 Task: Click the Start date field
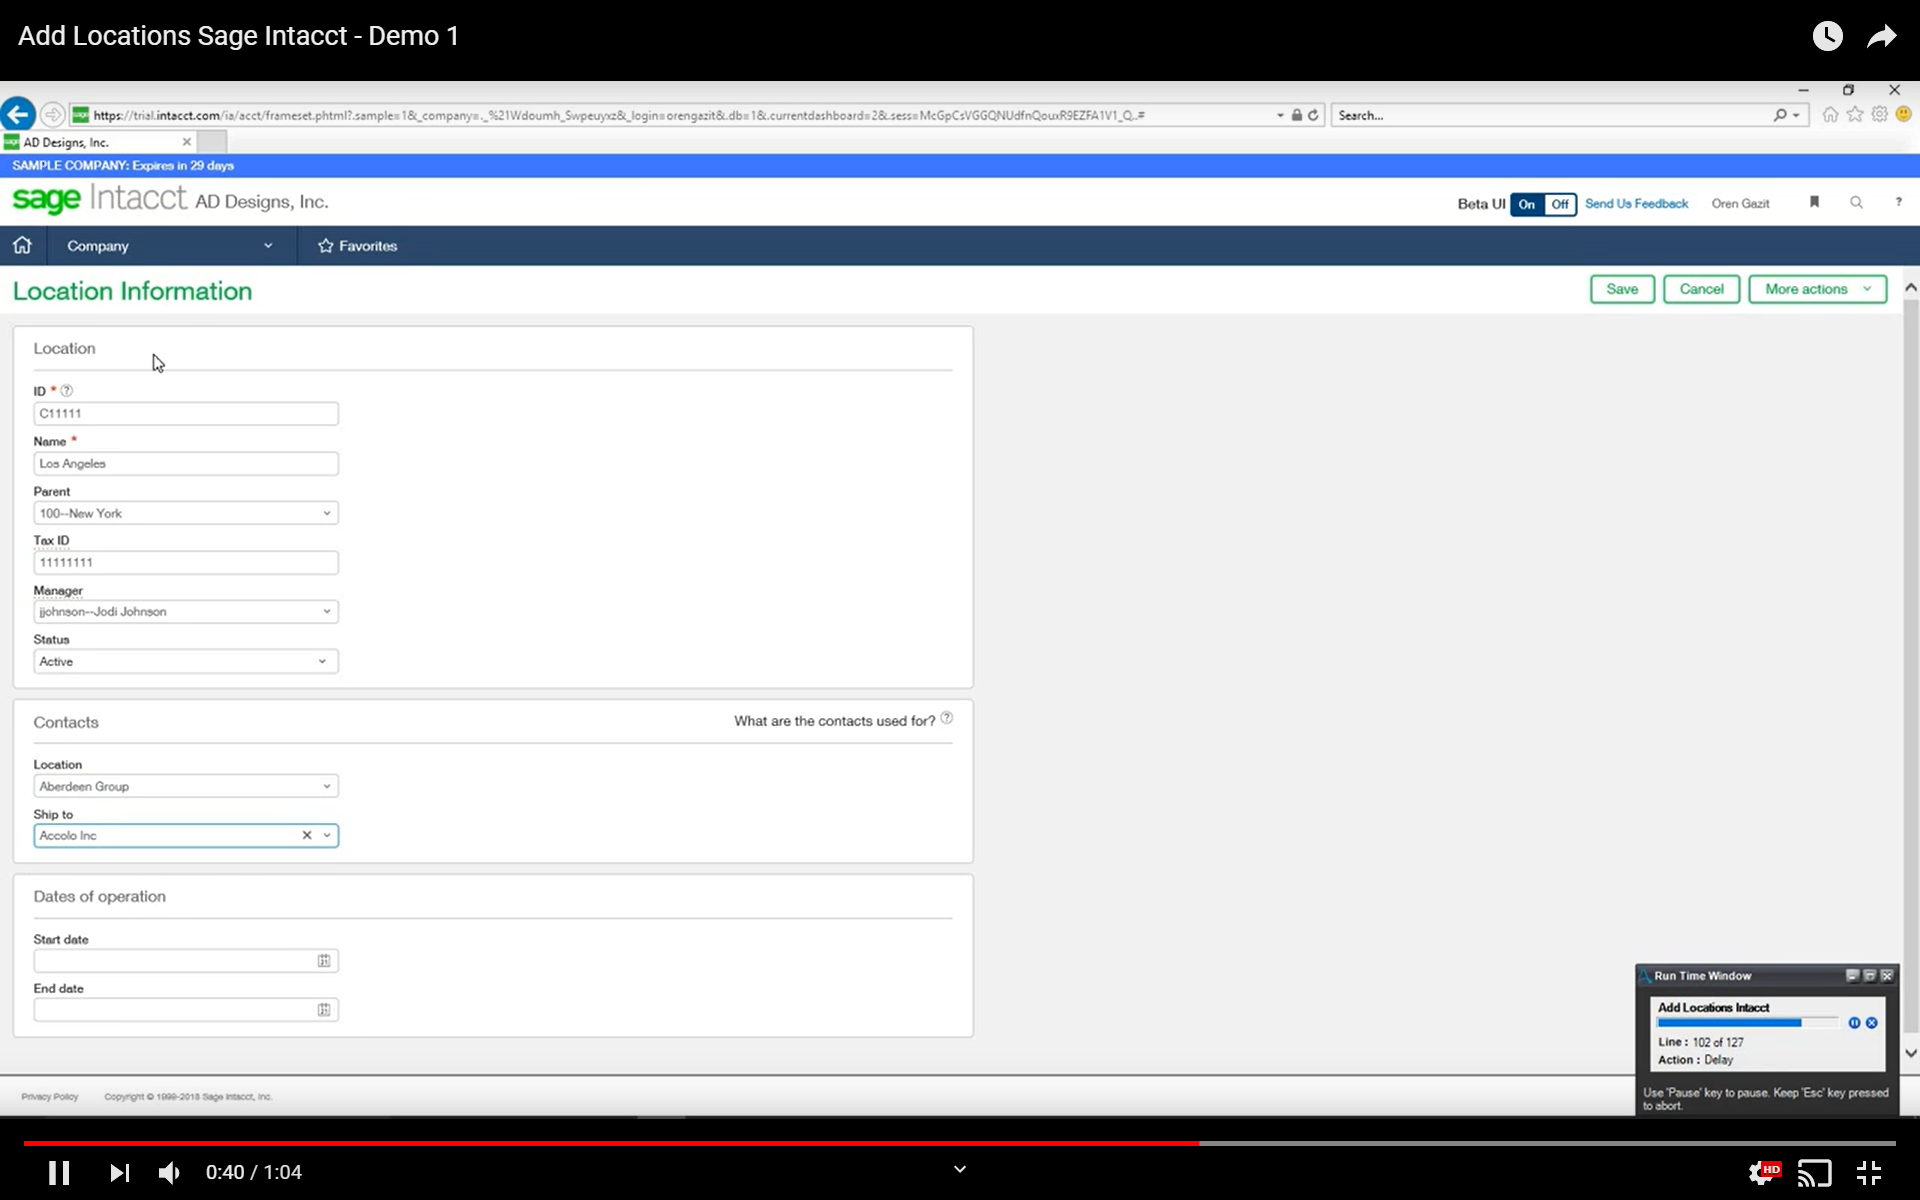click(x=186, y=961)
